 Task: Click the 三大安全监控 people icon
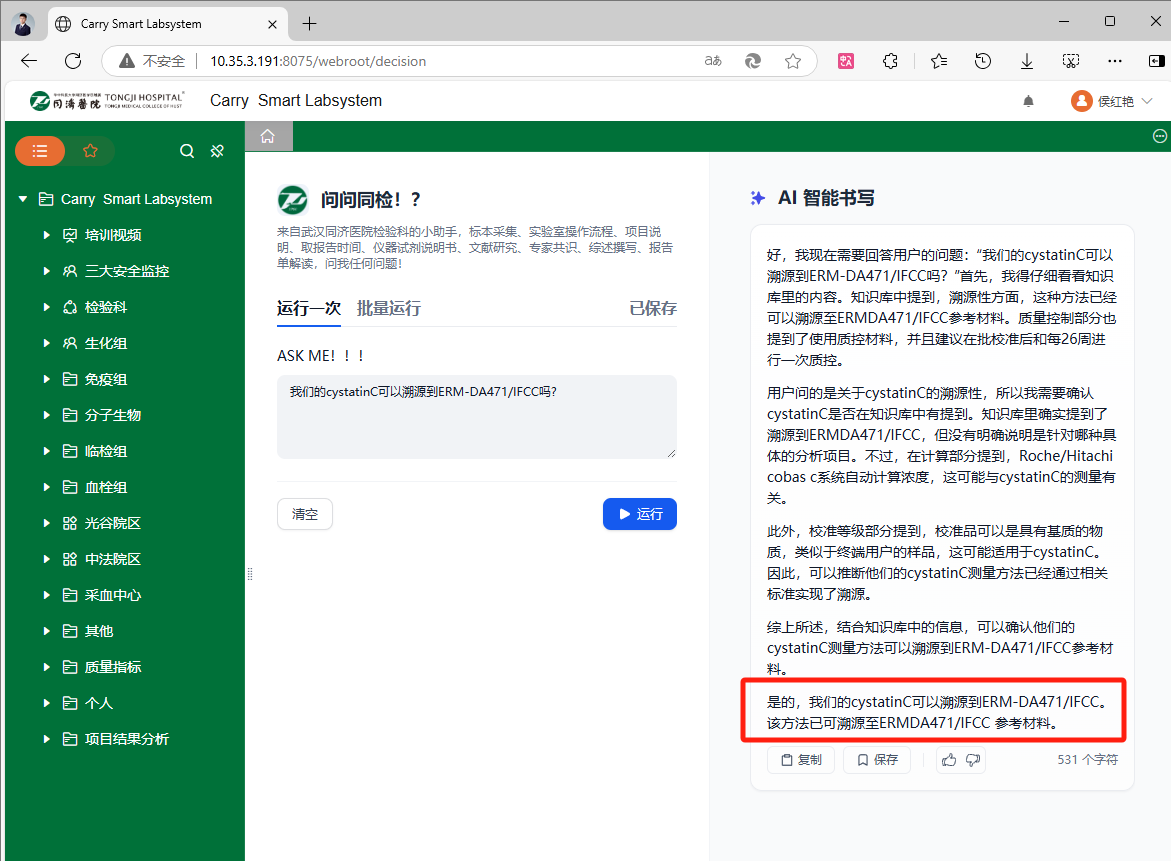[x=69, y=271]
